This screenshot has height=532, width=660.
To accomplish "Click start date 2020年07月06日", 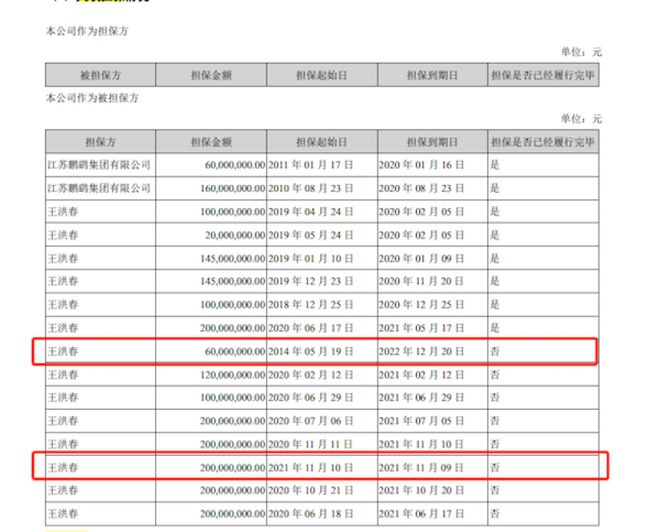I will tap(311, 420).
